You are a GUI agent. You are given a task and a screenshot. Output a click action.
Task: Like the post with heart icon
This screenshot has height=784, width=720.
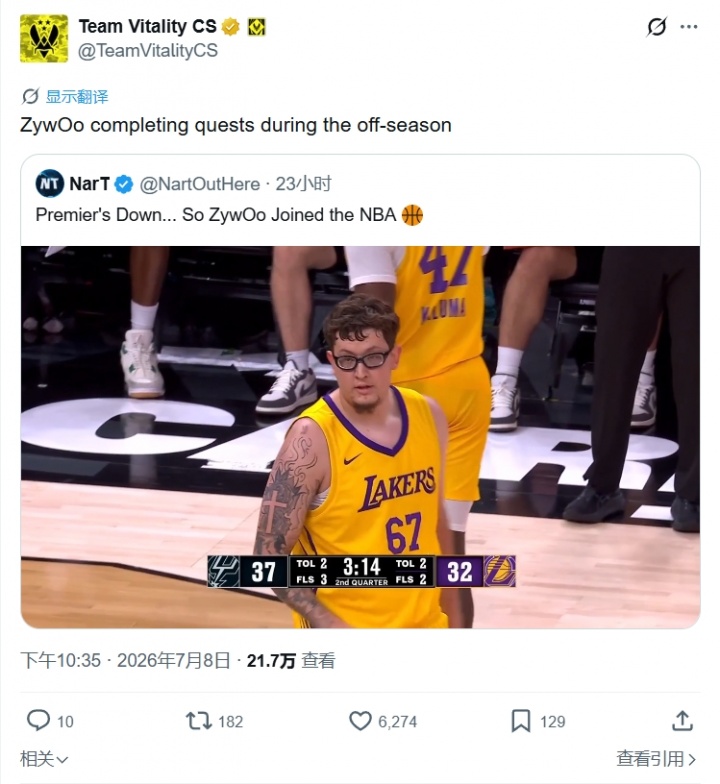[x=360, y=721]
